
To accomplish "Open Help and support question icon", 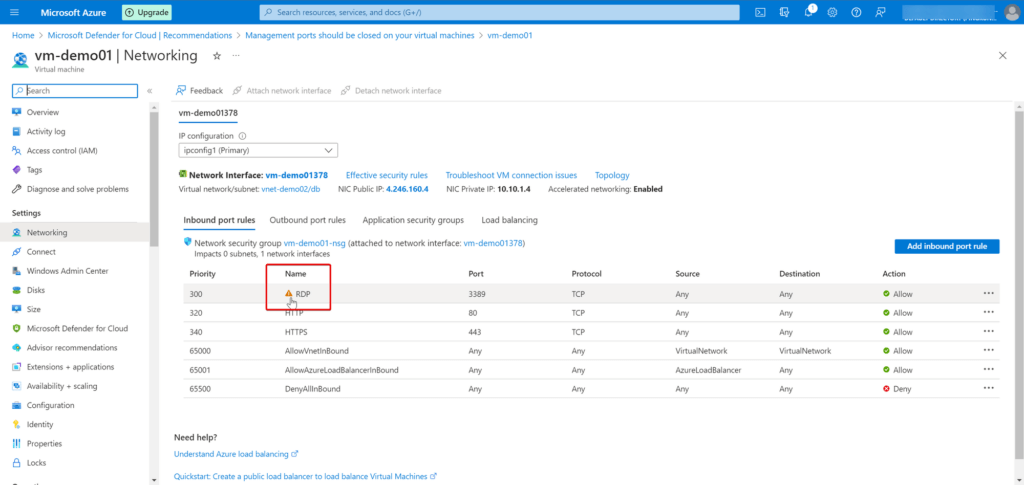I will click(x=856, y=12).
